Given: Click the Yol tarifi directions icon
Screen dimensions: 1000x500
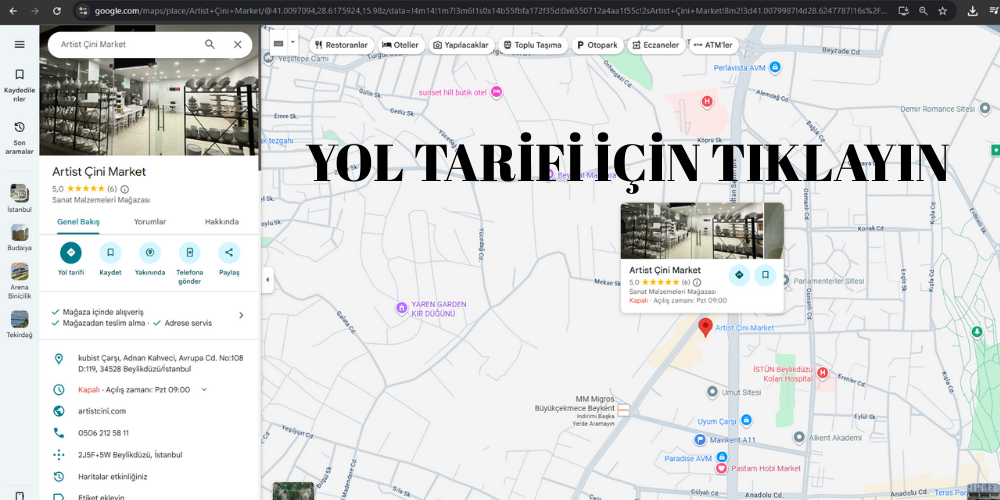Looking at the screenshot, I should tap(70, 253).
